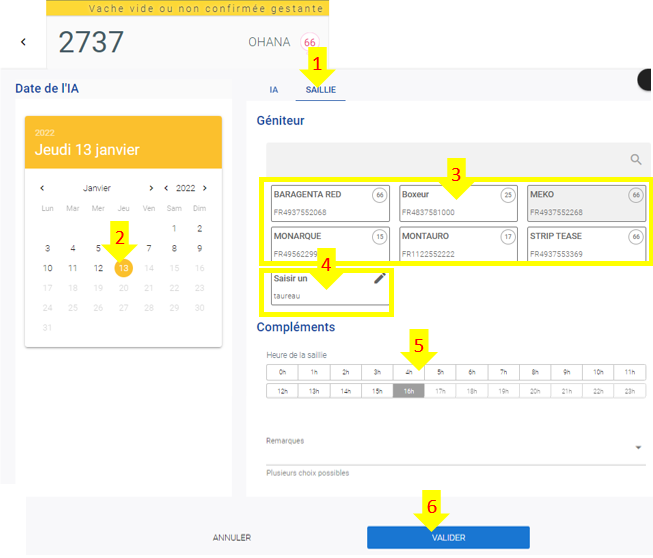Click the OHANA name label
The width and height of the screenshot is (653, 558).
click(x=269, y=42)
